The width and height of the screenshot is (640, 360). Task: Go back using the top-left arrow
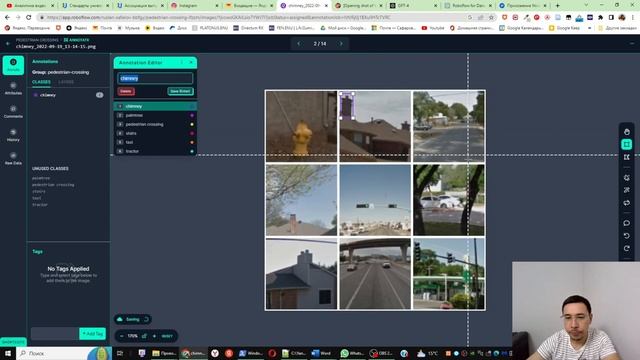coord(8,43)
